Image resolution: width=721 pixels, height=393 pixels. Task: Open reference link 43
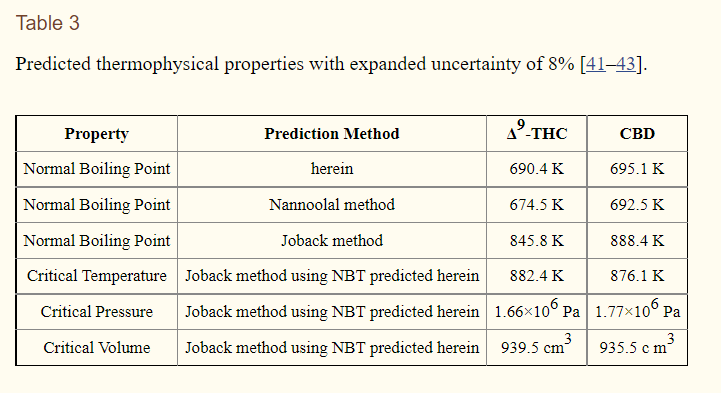tap(626, 64)
